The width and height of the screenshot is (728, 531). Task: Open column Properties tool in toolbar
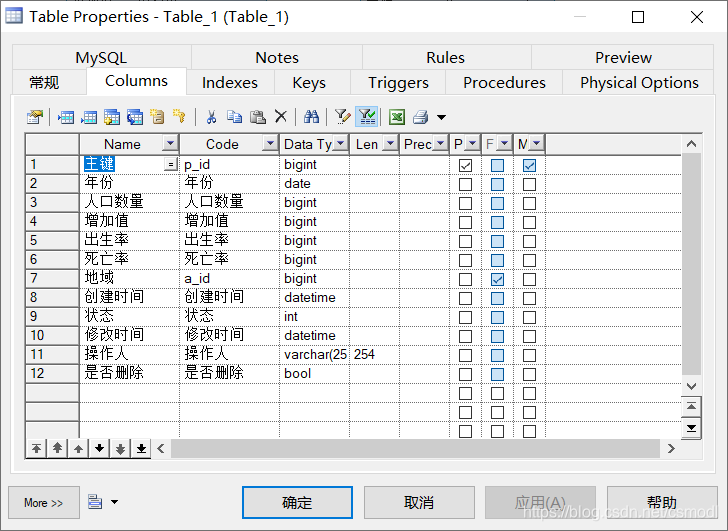(x=35, y=117)
